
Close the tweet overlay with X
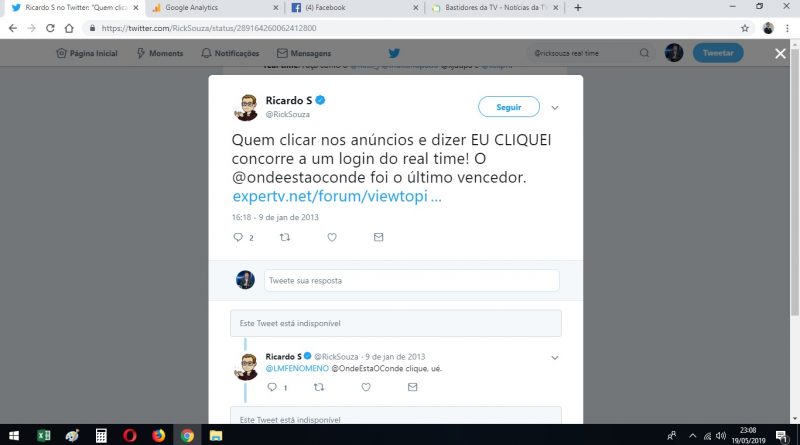point(780,53)
